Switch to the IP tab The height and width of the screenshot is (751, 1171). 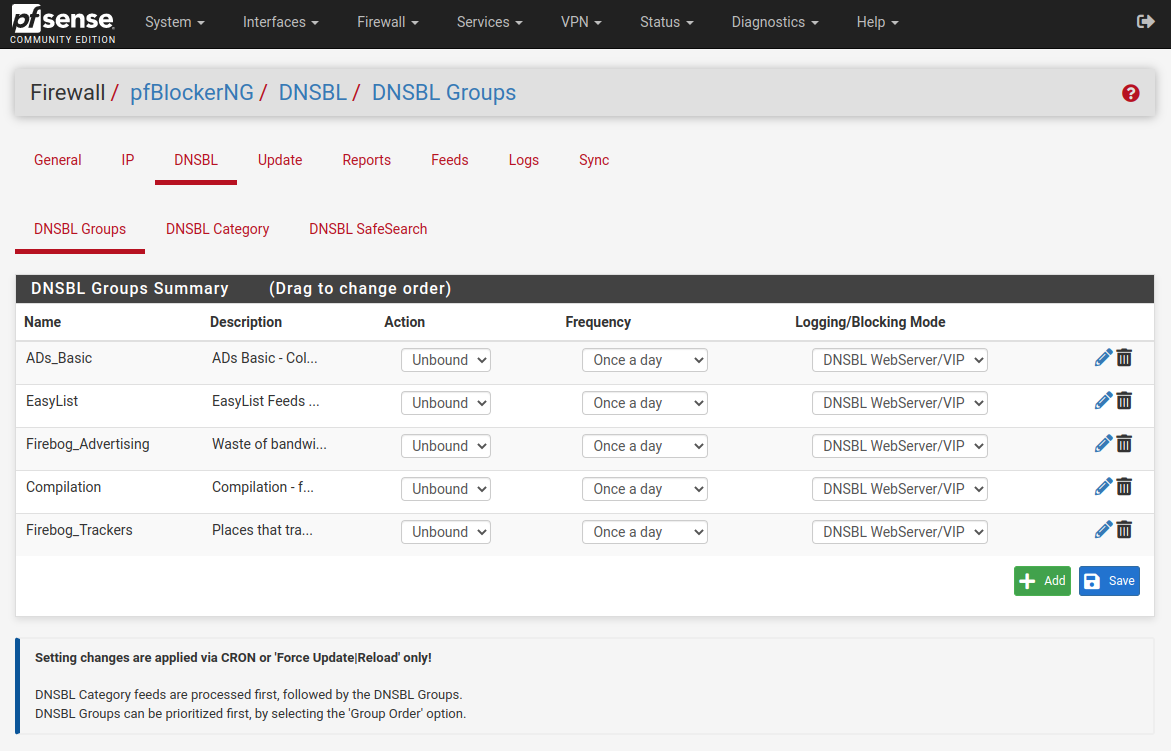click(x=128, y=161)
